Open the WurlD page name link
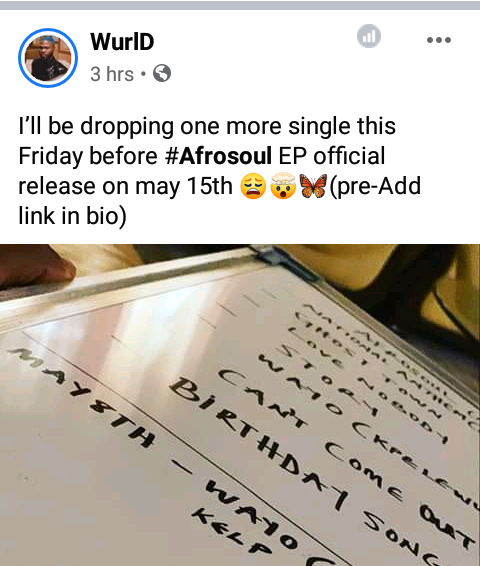The width and height of the screenshot is (480, 566). [x=122, y=42]
